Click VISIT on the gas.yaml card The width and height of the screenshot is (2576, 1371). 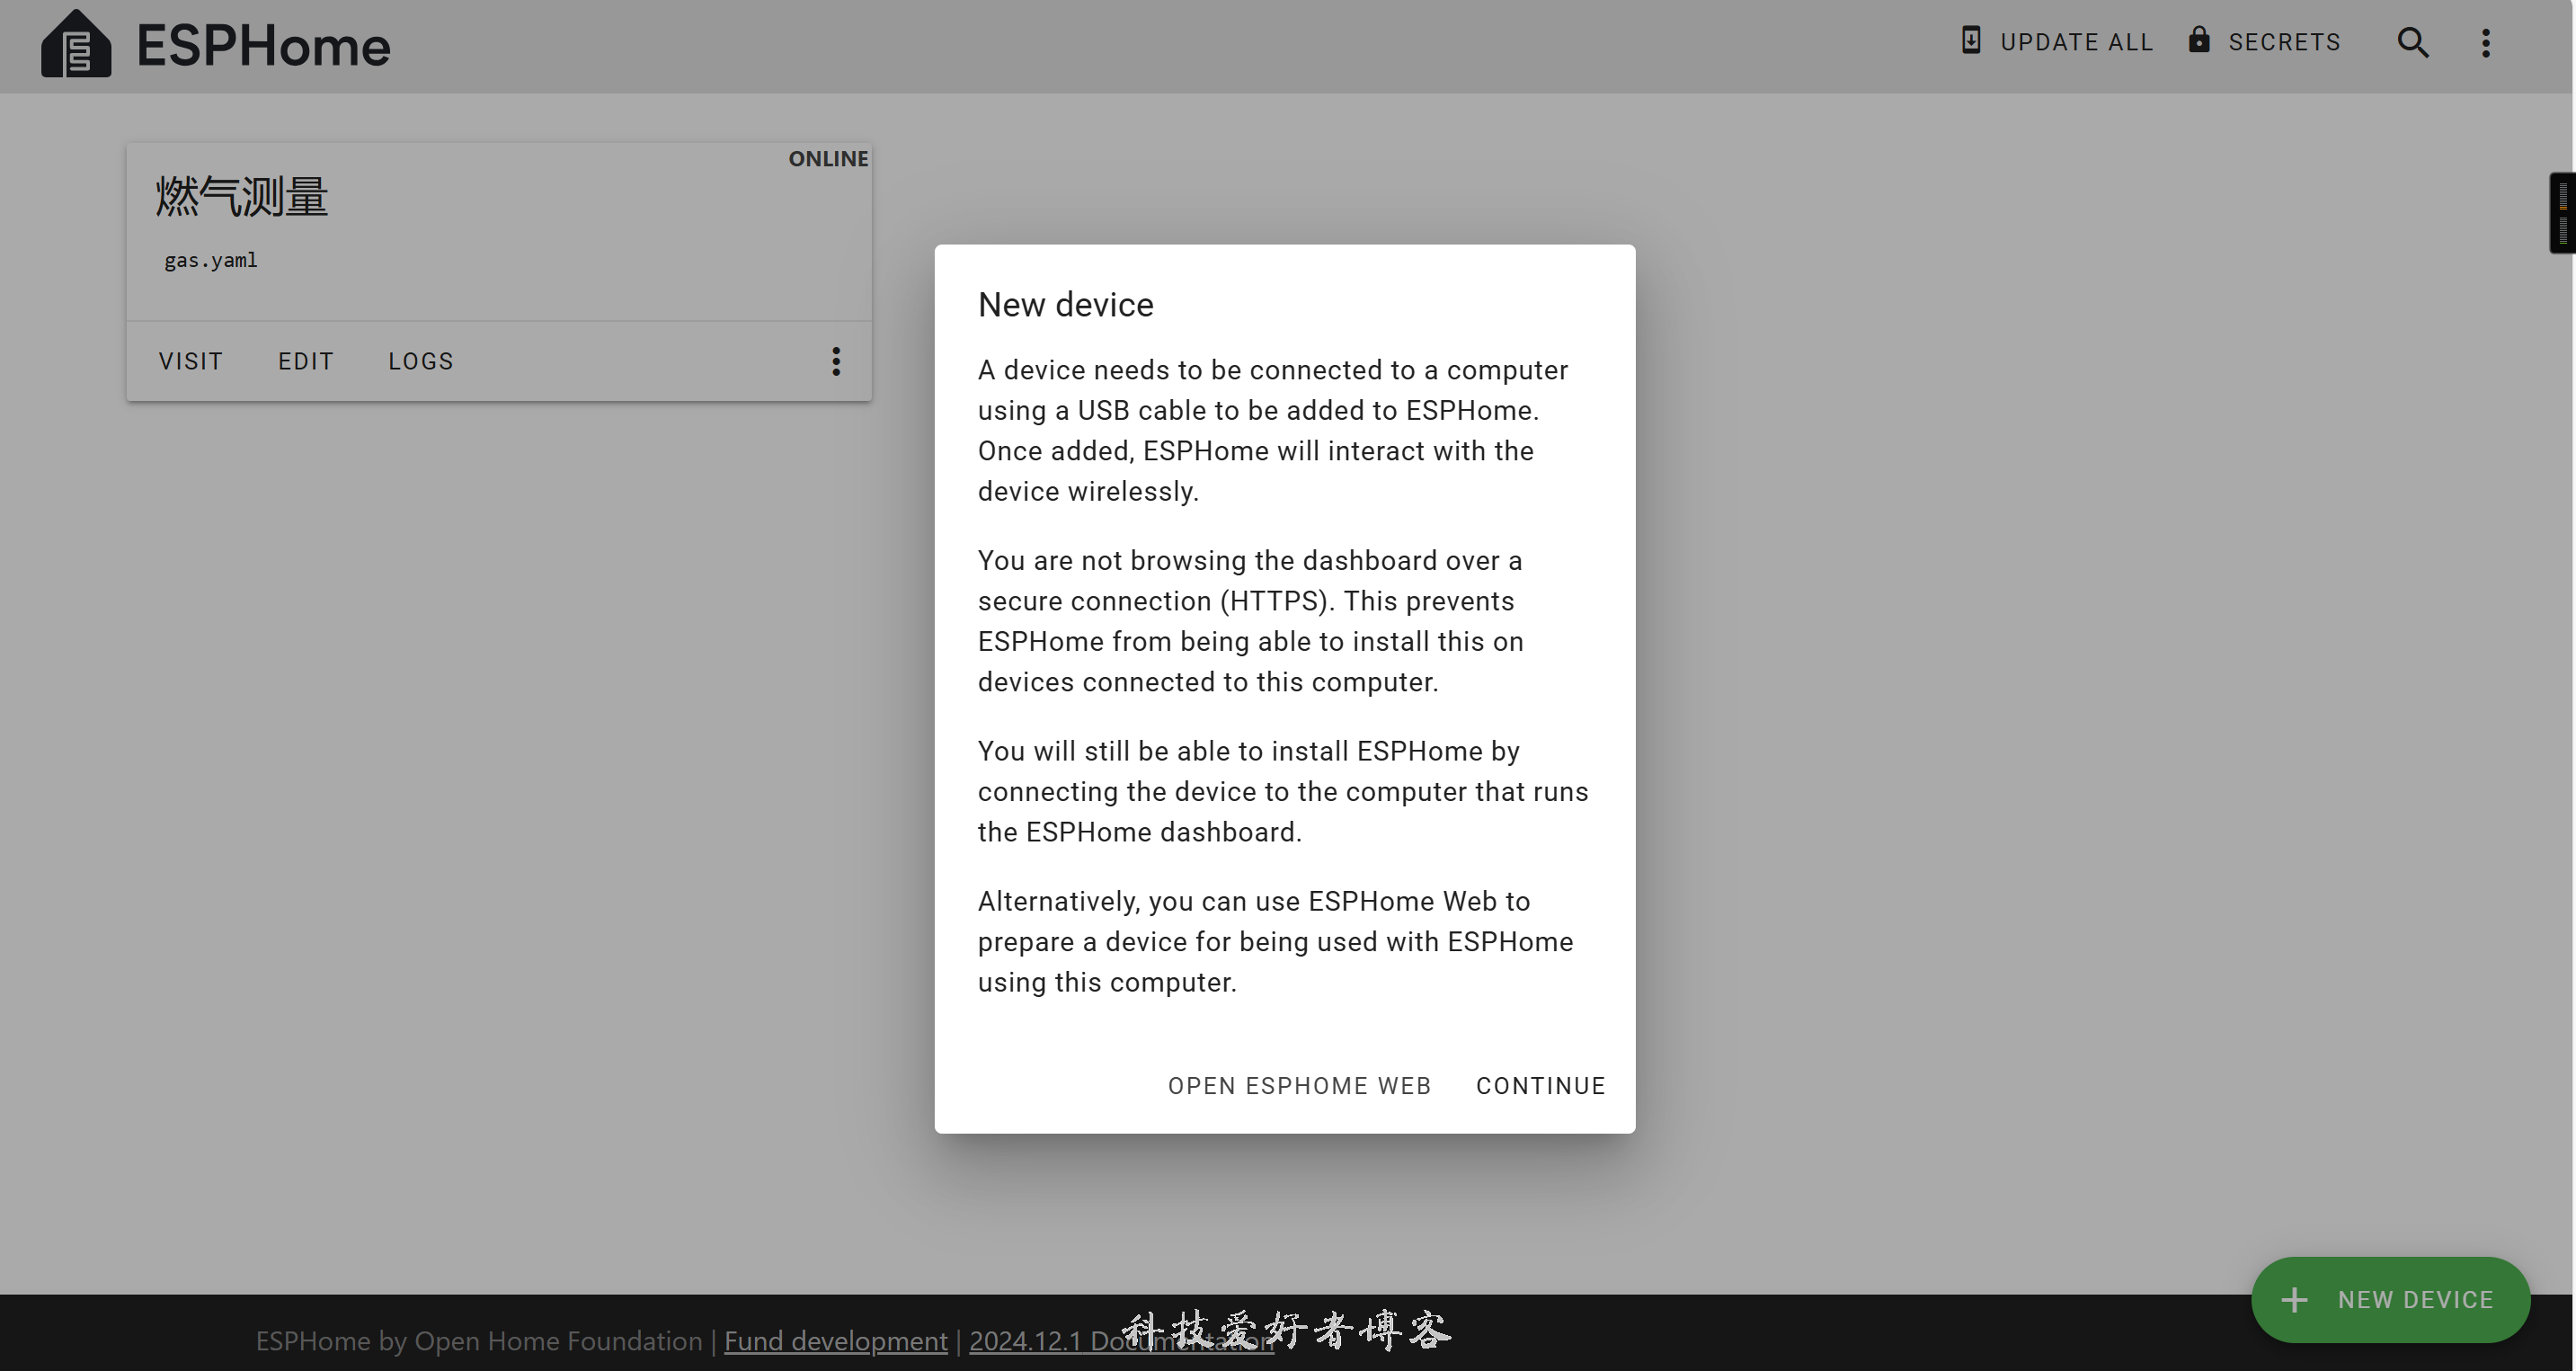tap(191, 361)
